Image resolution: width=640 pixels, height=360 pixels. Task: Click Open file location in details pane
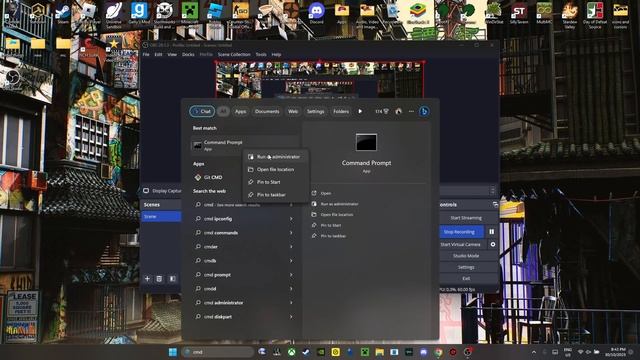pos(337,214)
